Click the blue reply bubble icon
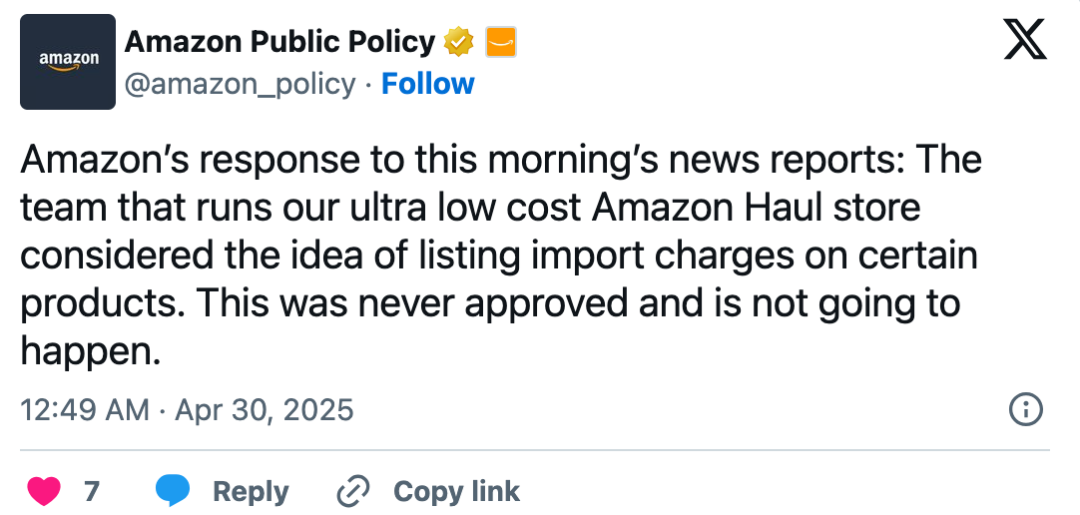1080x515 pixels. [172, 491]
